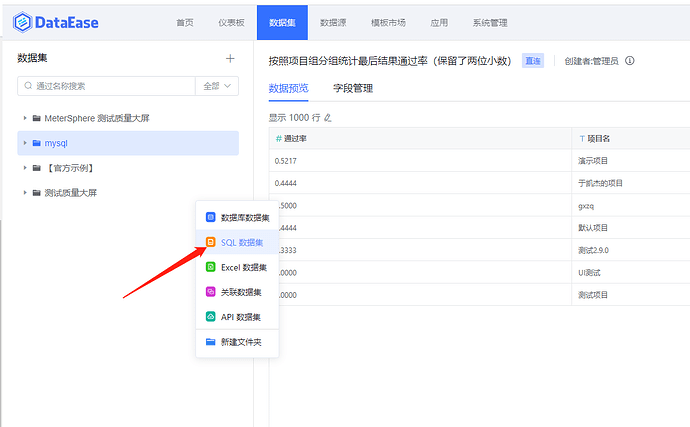
Task: Click the 显示 1000 行 text
Action: pos(294,118)
